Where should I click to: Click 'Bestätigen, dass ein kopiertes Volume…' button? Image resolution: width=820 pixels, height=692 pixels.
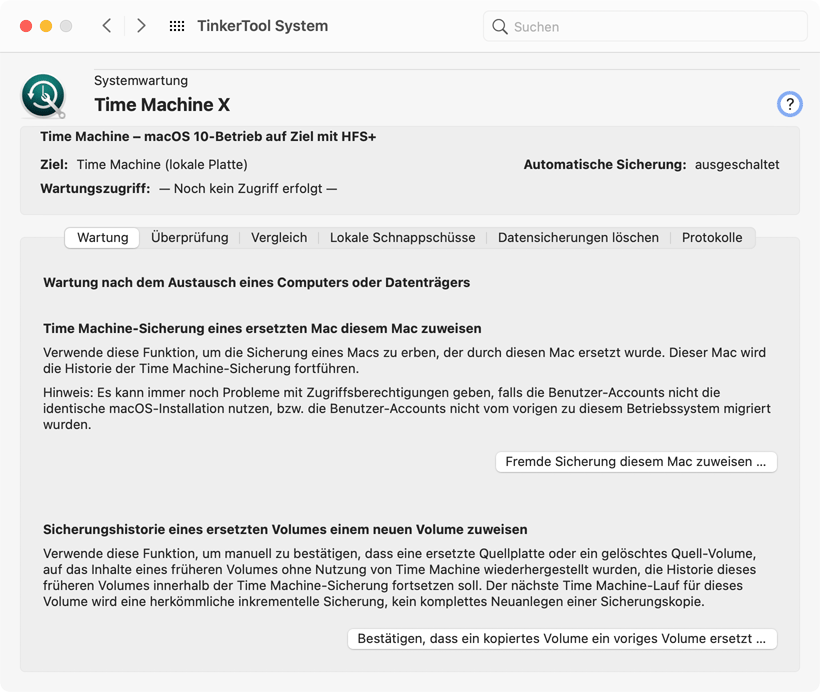(562, 639)
